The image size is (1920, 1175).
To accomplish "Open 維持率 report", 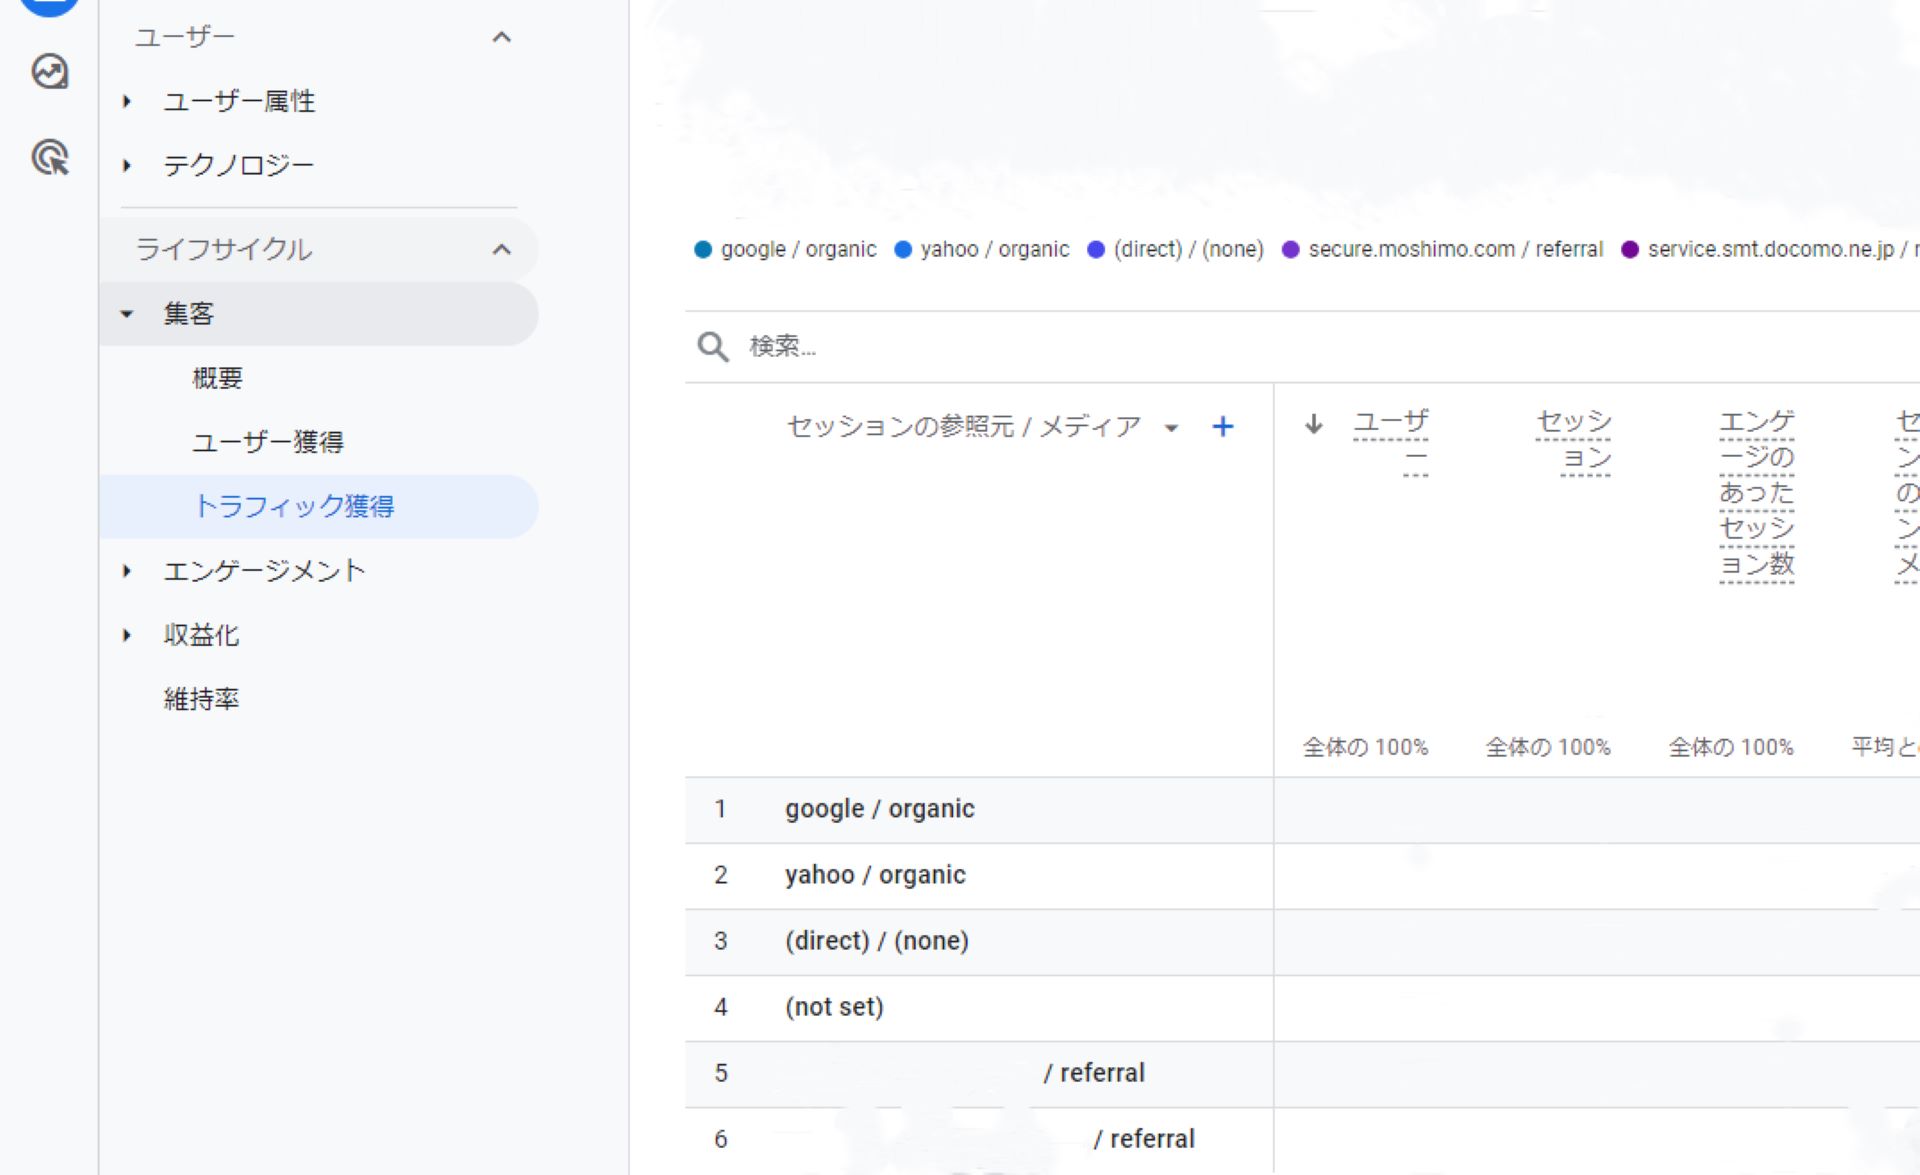I will [x=201, y=699].
